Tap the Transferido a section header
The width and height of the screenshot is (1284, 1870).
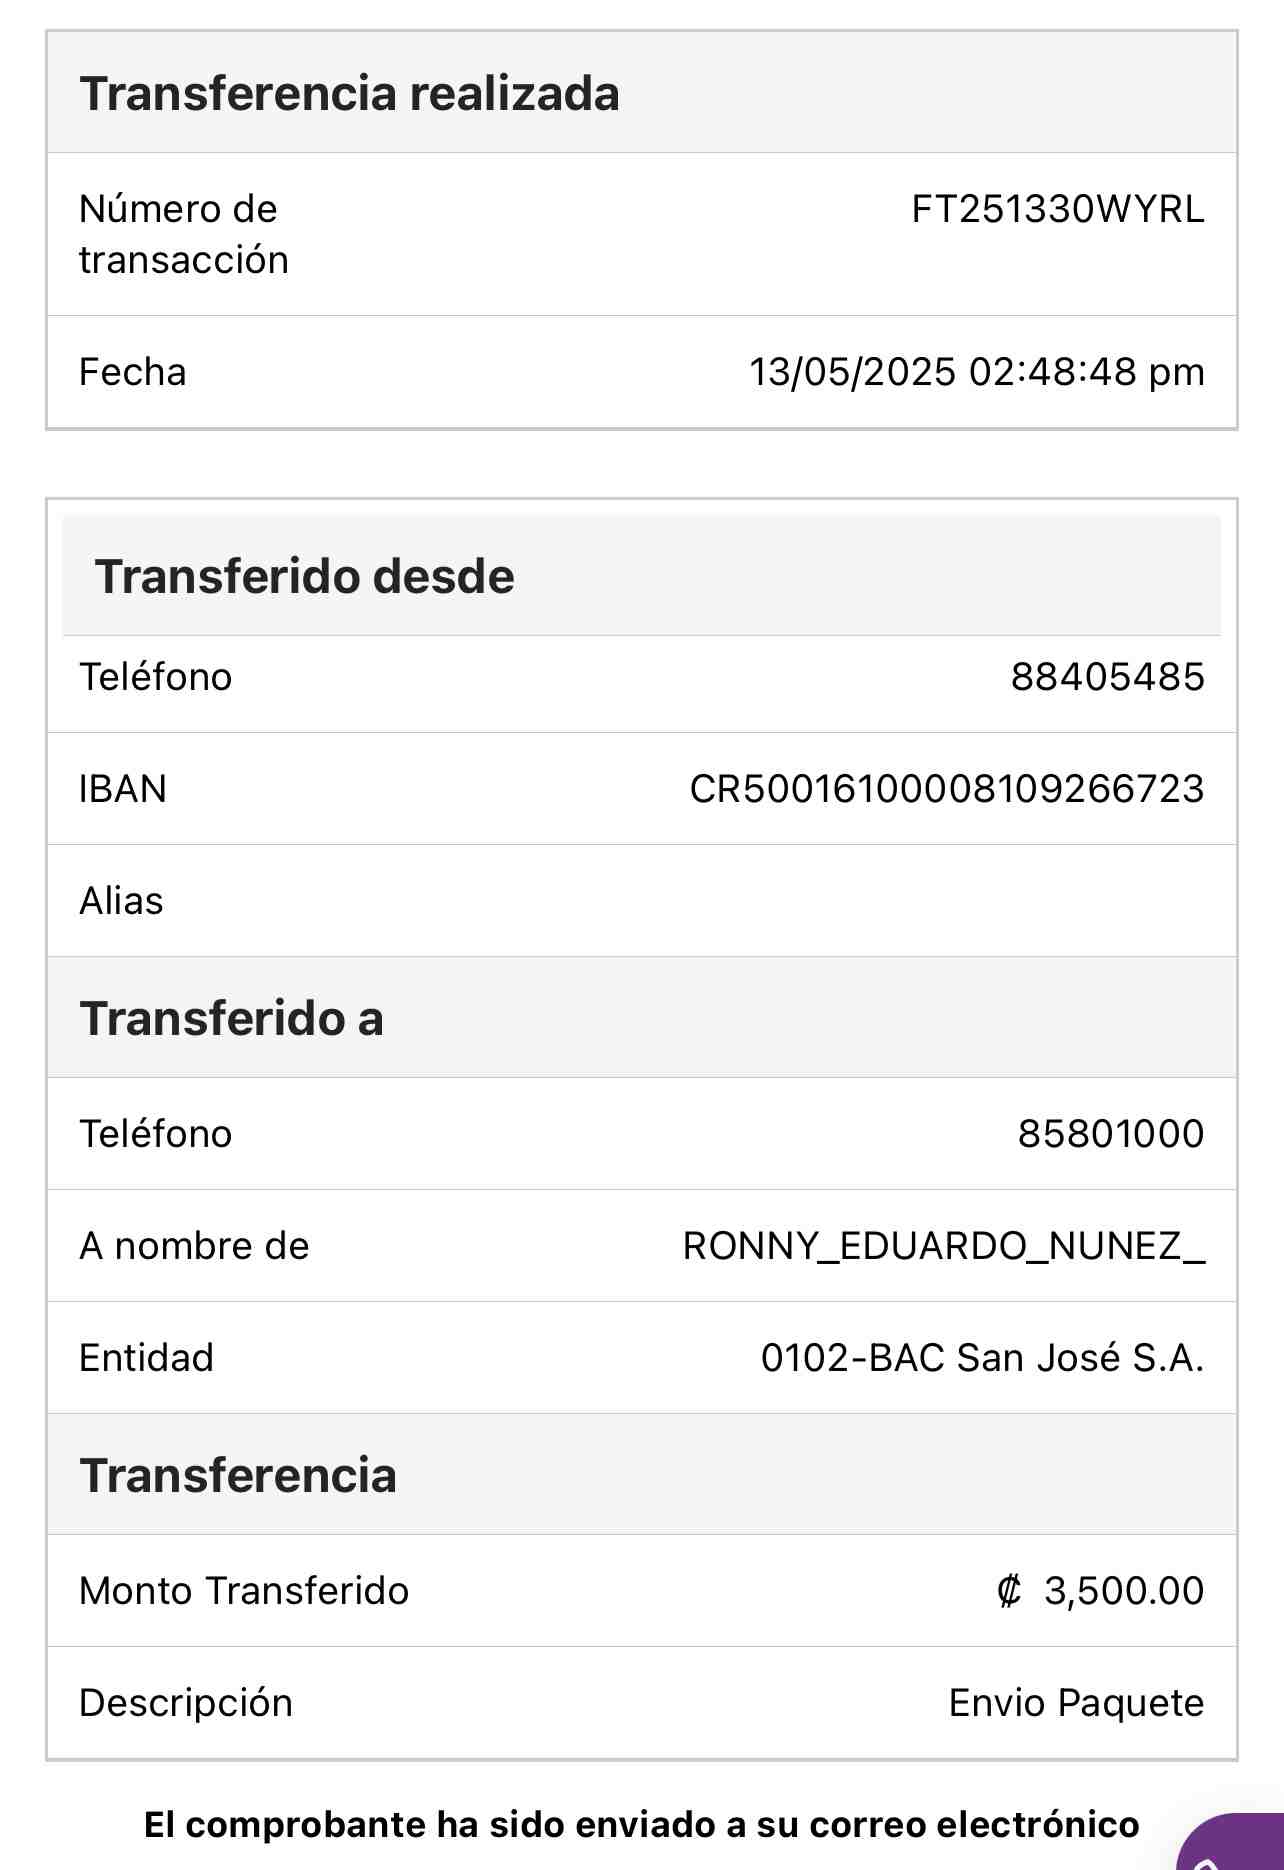(231, 1018)
